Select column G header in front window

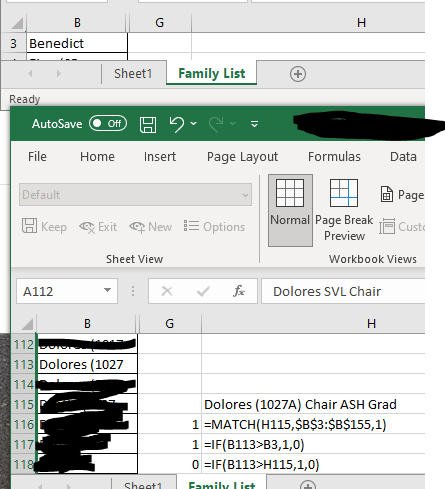pyautogui.click(x=169, y=324)
